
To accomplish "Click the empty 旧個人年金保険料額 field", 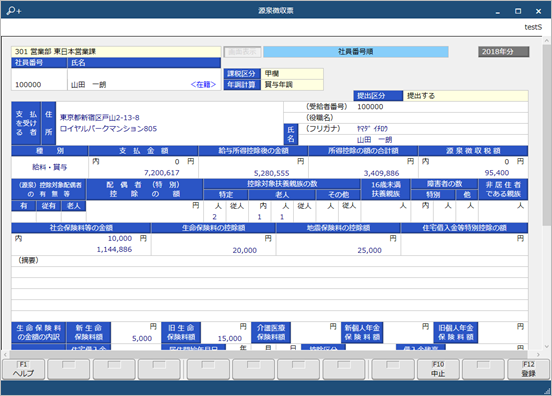I will [x=503, y=333].
